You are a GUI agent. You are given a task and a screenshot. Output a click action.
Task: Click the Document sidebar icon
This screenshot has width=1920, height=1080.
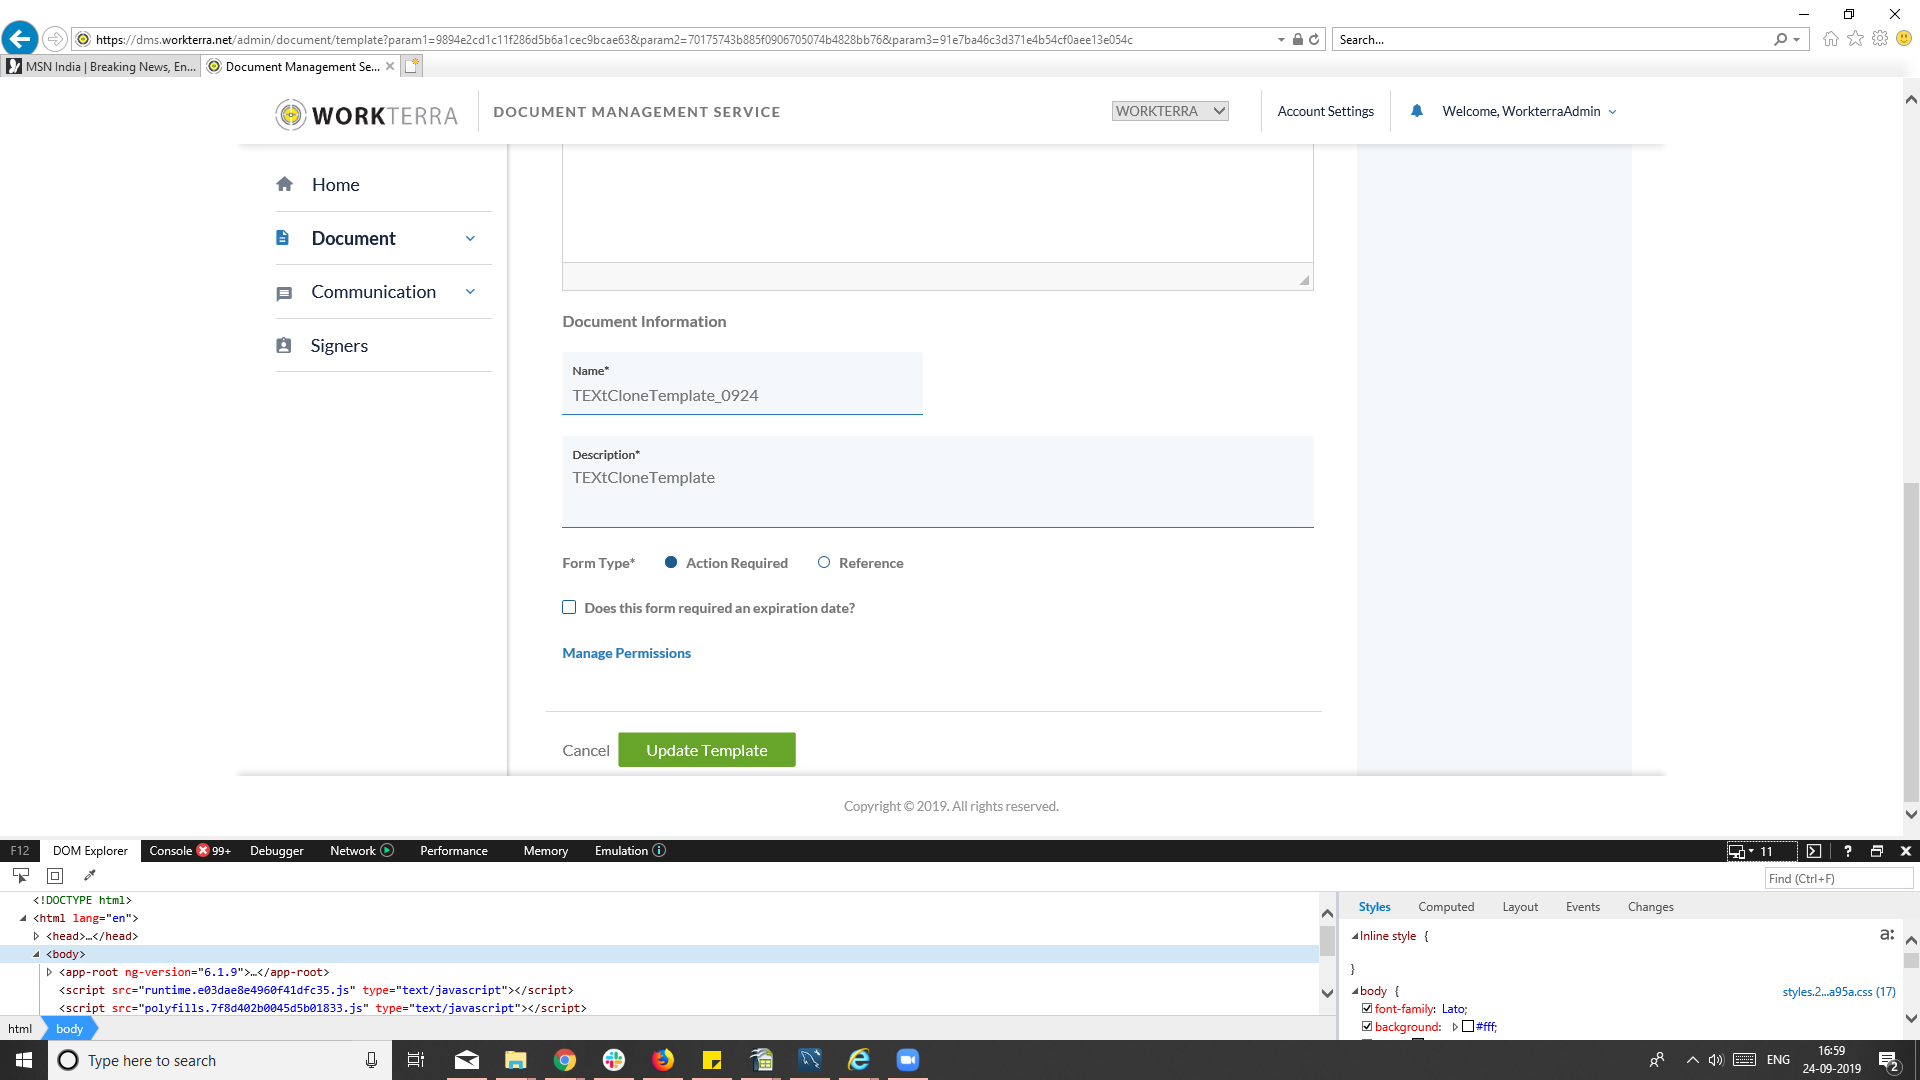(284, 237)
